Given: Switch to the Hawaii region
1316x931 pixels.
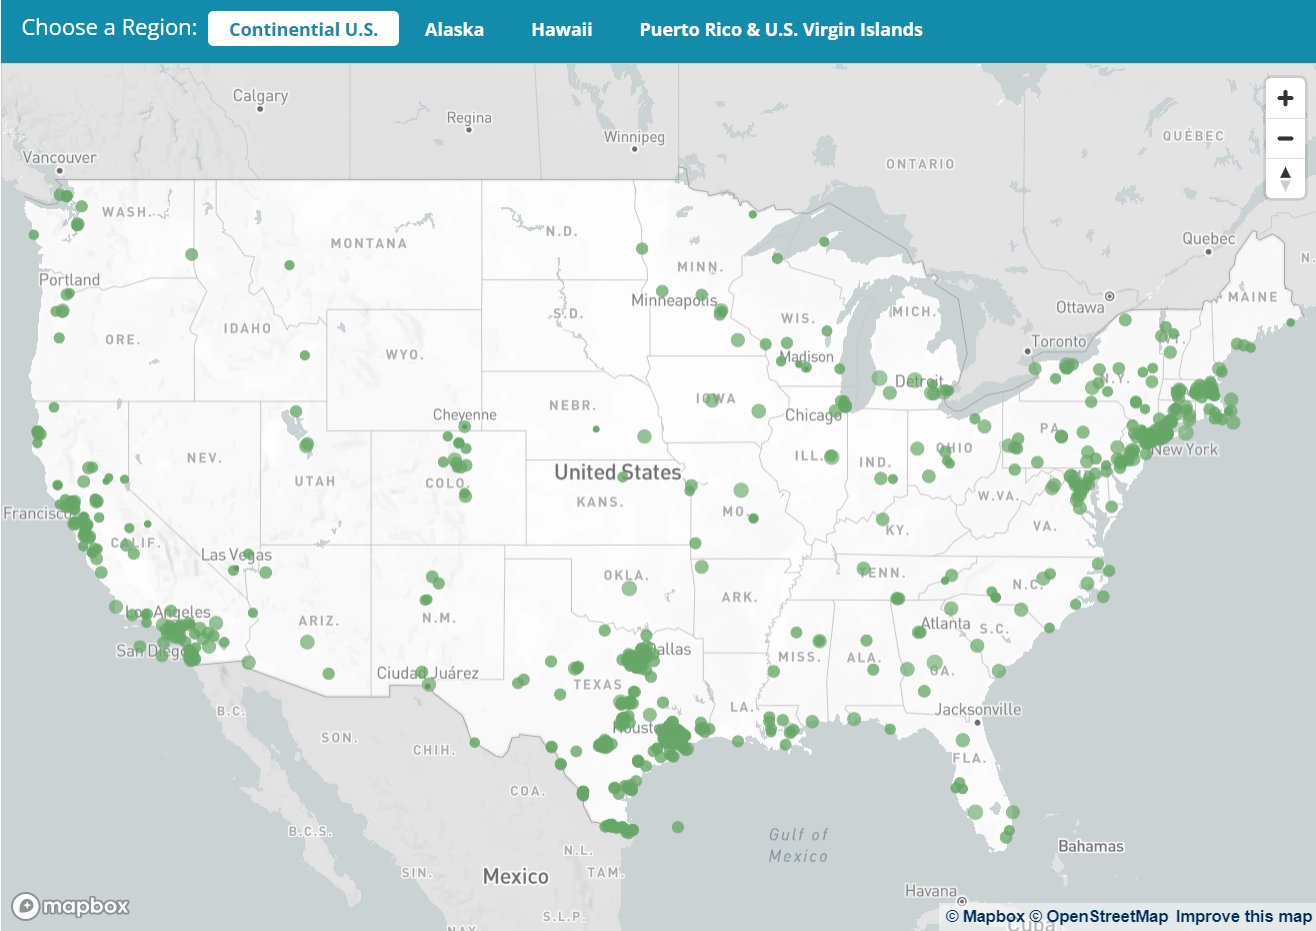Looking at the screenshot, I should pyautogui.click(x=562, y=29).
